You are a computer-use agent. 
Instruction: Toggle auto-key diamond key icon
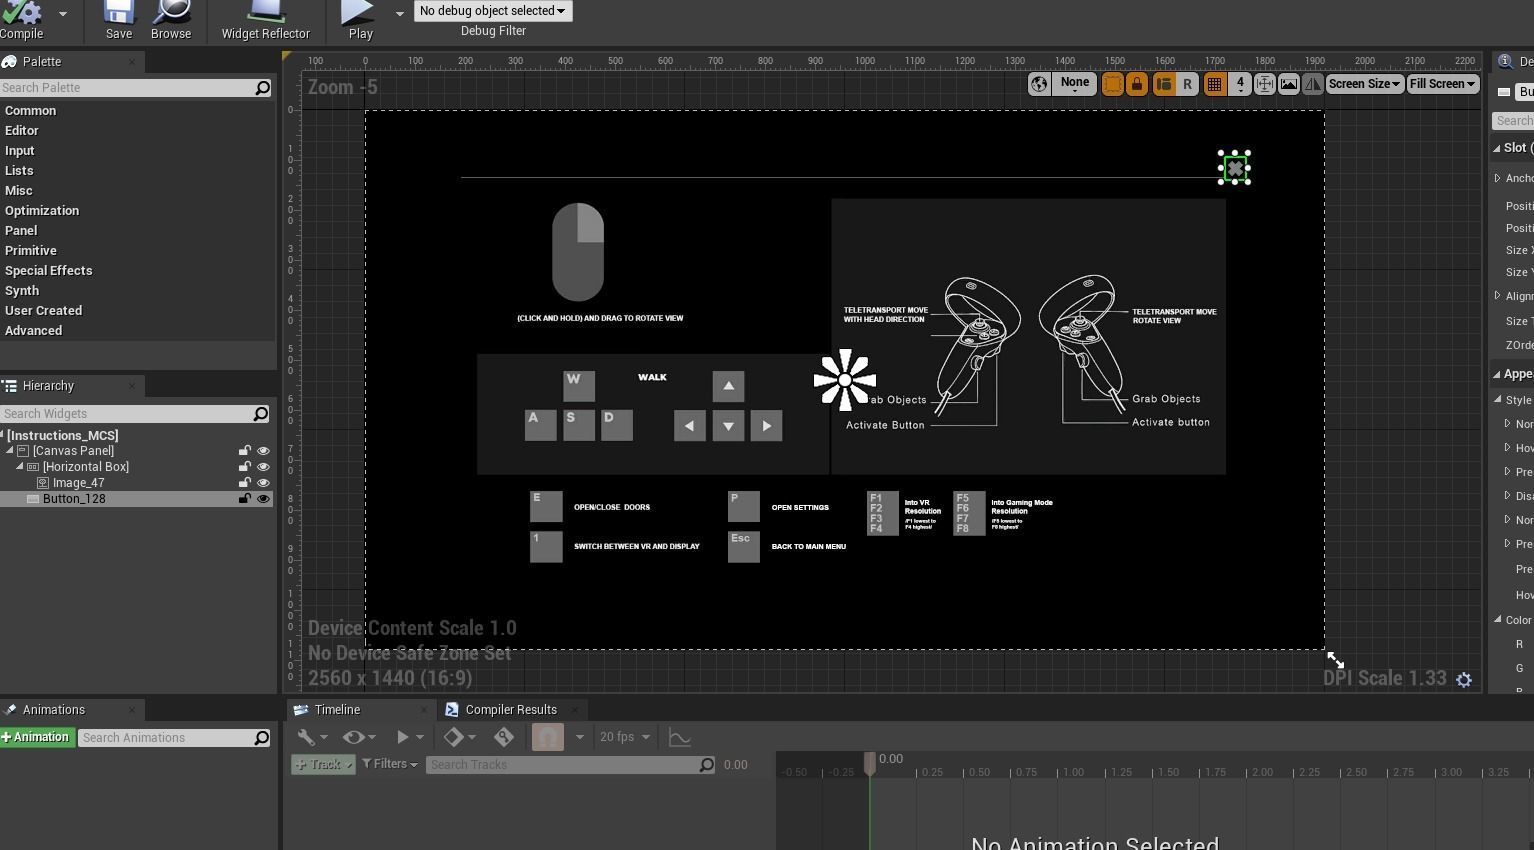coord(504,737)
